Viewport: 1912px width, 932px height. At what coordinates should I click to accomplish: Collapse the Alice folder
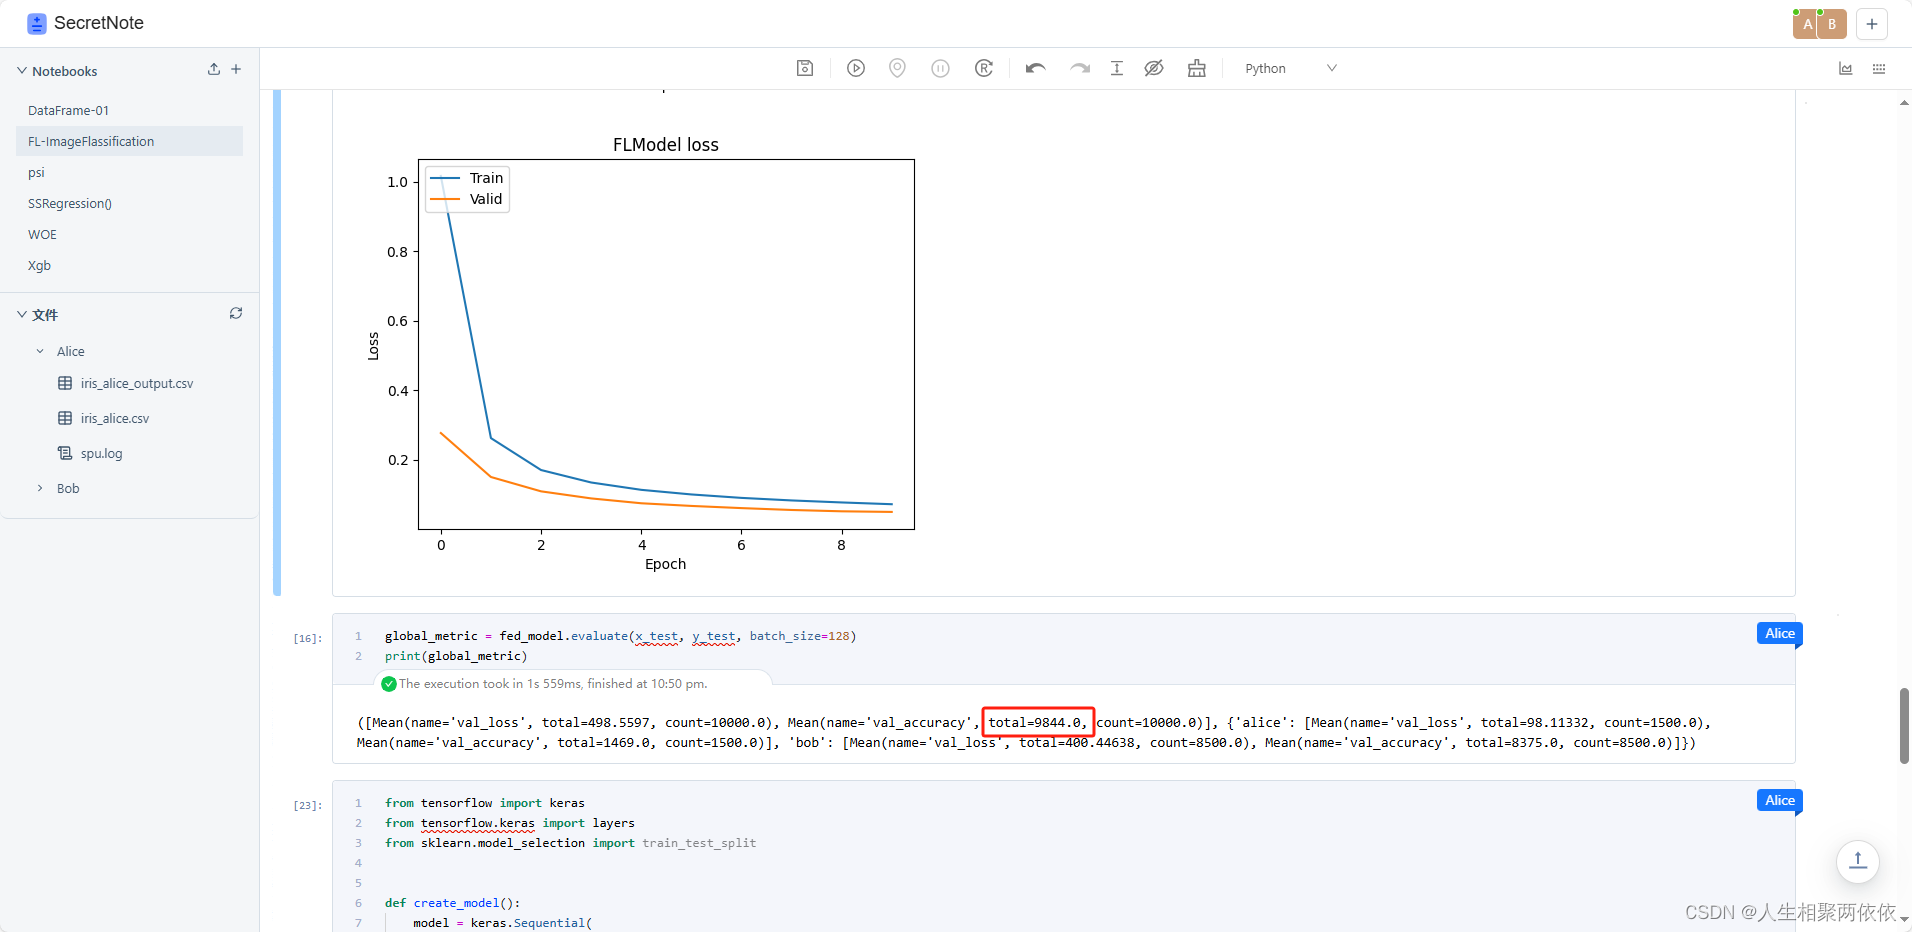(40, 351)
